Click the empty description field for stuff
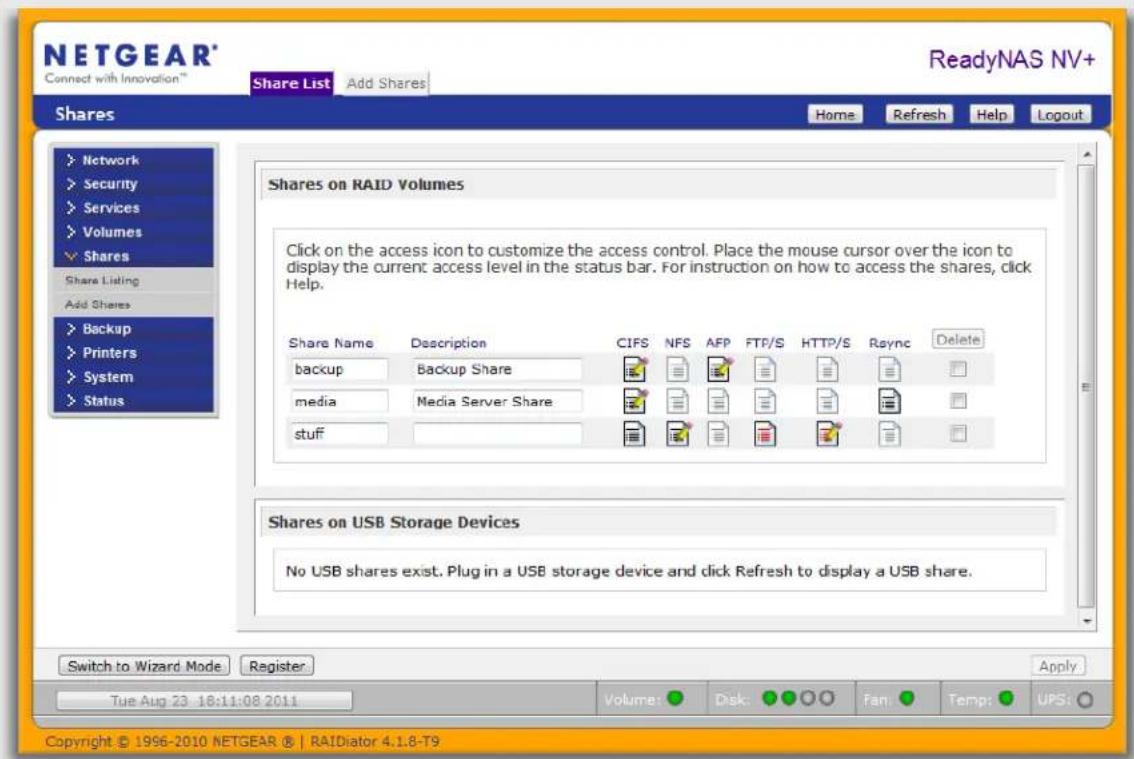The height and width of the screenshot is (759, 1134). [497, 433]
